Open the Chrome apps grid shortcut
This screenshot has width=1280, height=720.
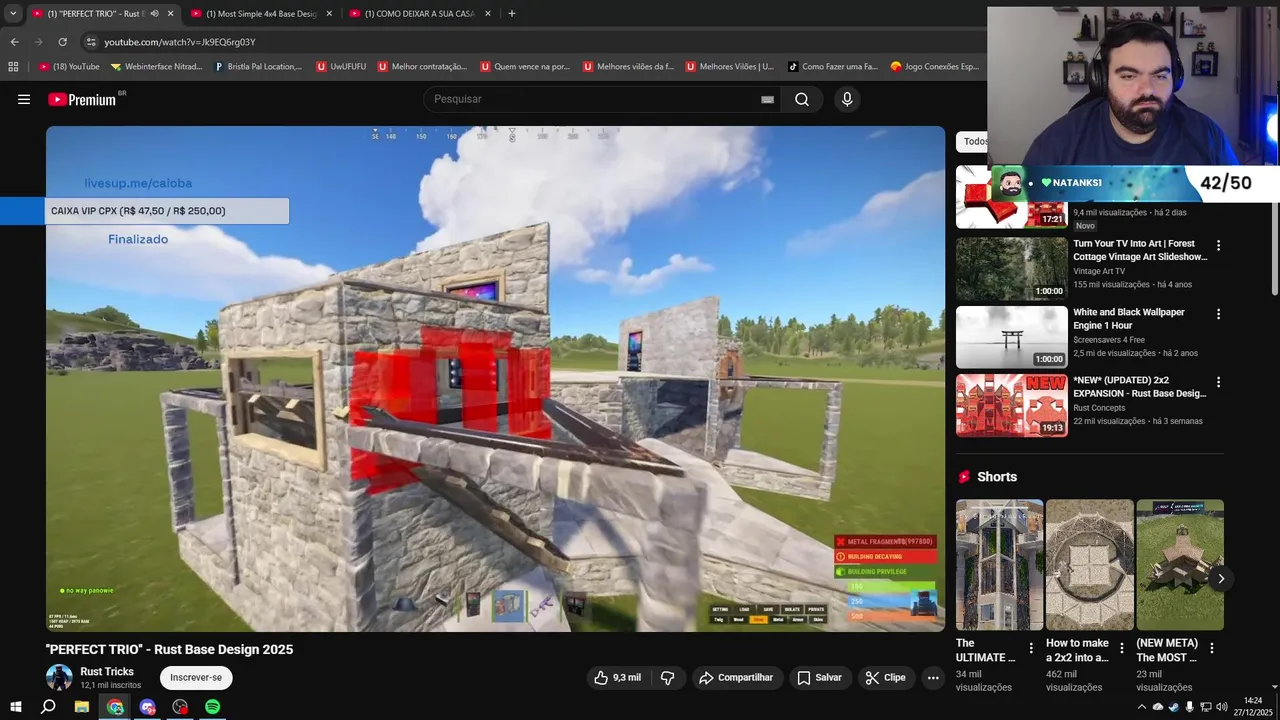(x=13, y=67)
